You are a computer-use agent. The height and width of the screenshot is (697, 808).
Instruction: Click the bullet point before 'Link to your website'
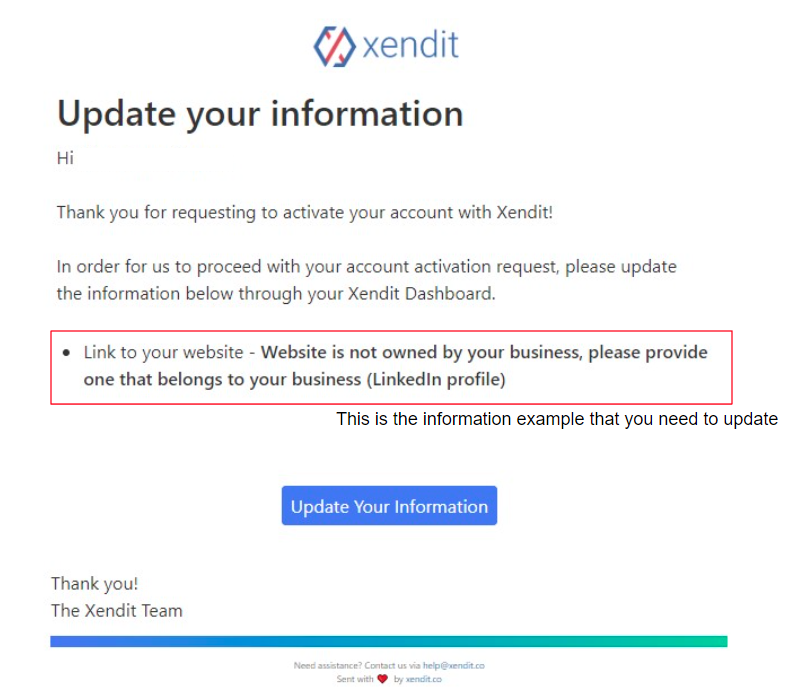point(66,354)
